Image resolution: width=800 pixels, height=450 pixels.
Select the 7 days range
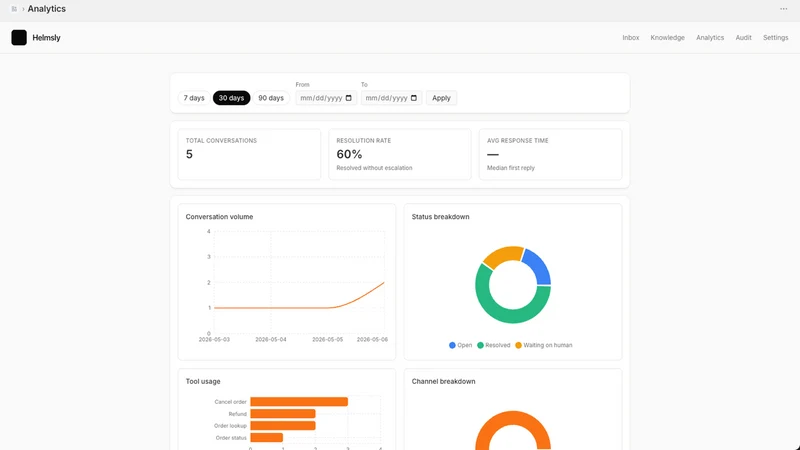click(x=194, y=98)
